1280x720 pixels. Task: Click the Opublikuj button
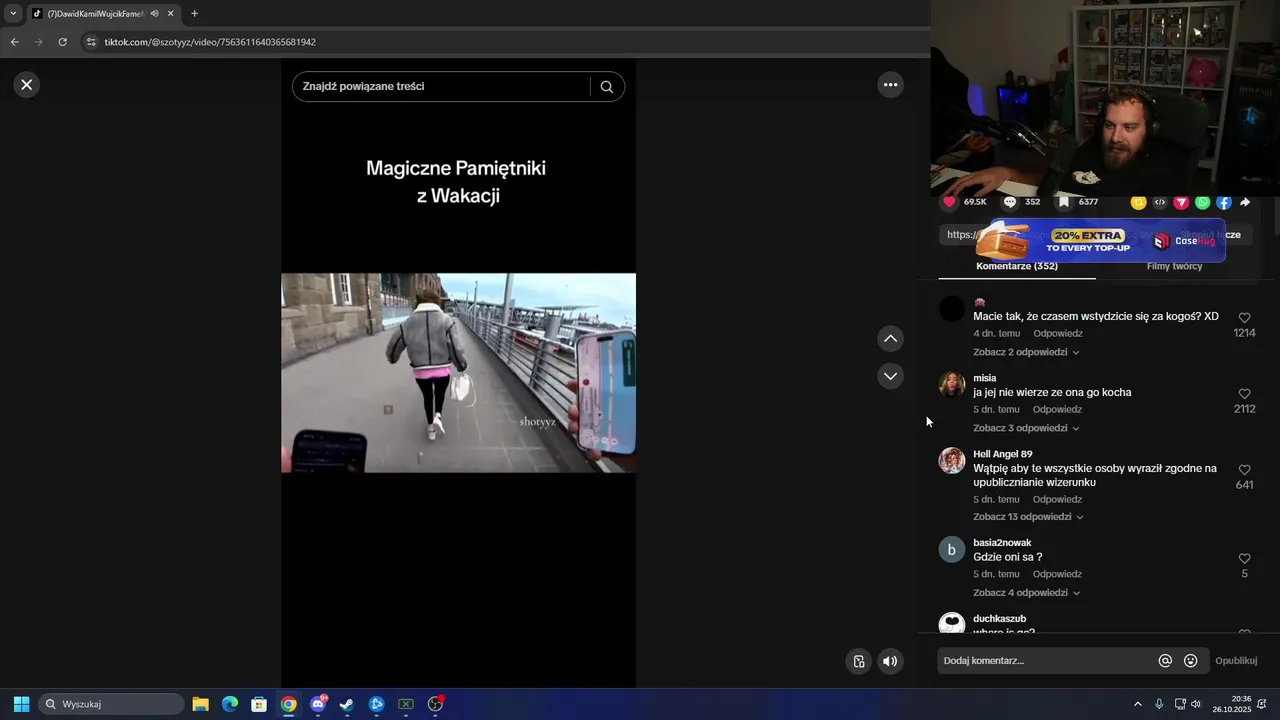[1236, 661]
